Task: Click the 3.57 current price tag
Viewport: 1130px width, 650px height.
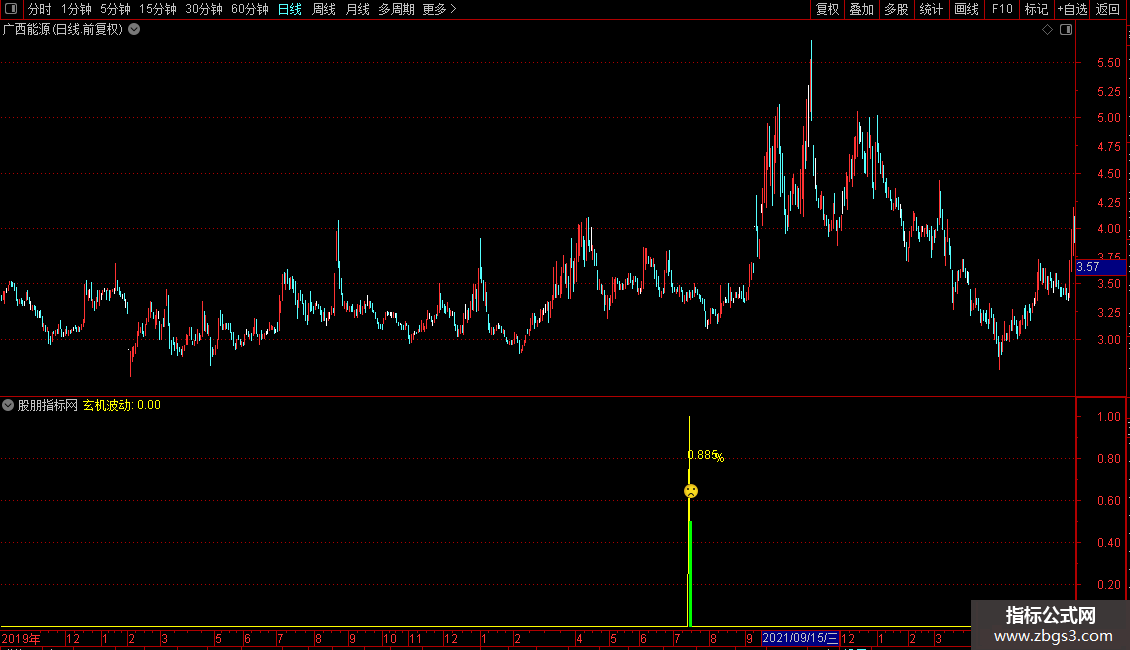Action: [1100, 267]
